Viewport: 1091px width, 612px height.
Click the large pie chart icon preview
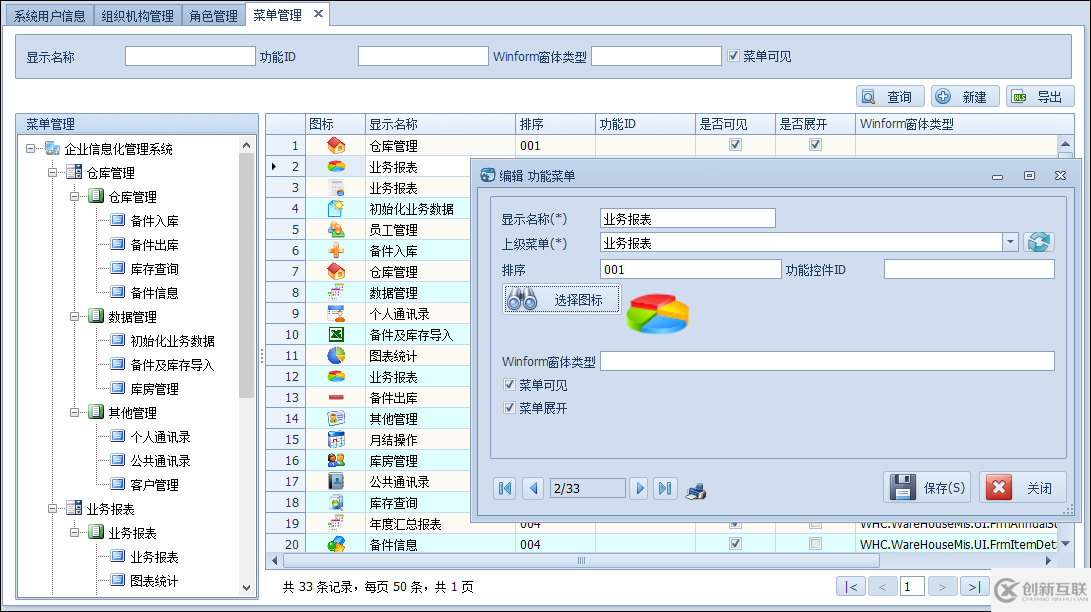[x=658, y=314]
